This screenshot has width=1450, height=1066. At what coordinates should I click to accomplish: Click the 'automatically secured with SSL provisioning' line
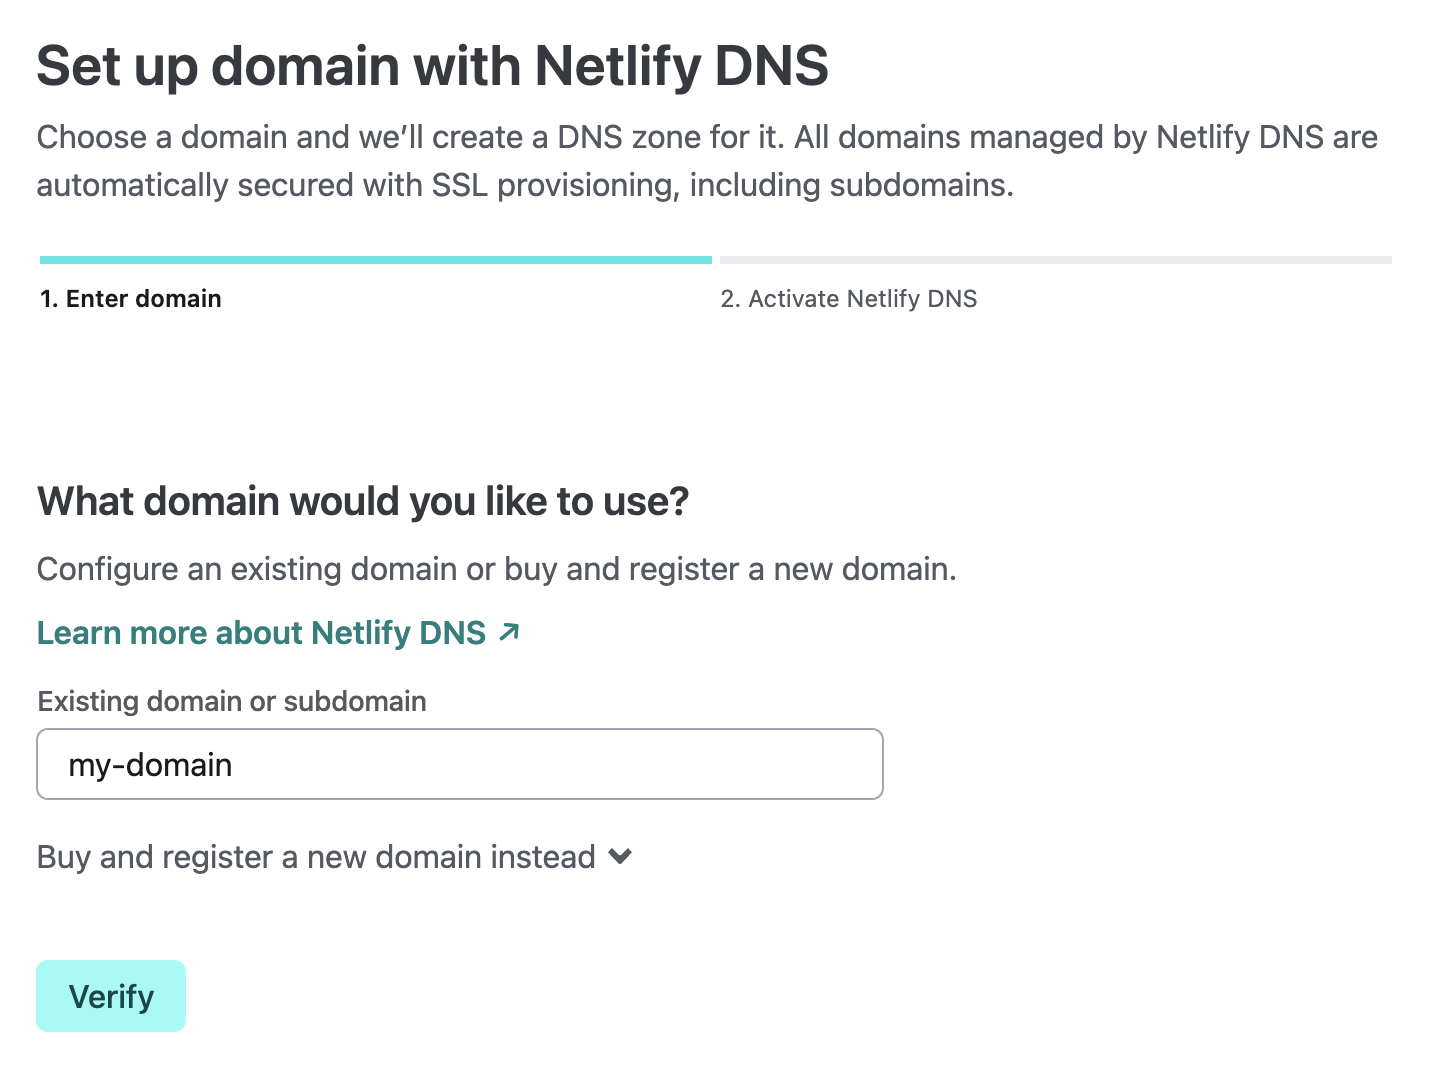(x=525, y=185)
